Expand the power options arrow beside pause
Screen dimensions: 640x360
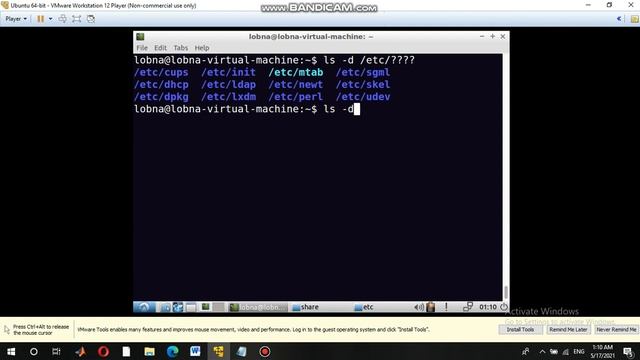(x=51, y=19)
